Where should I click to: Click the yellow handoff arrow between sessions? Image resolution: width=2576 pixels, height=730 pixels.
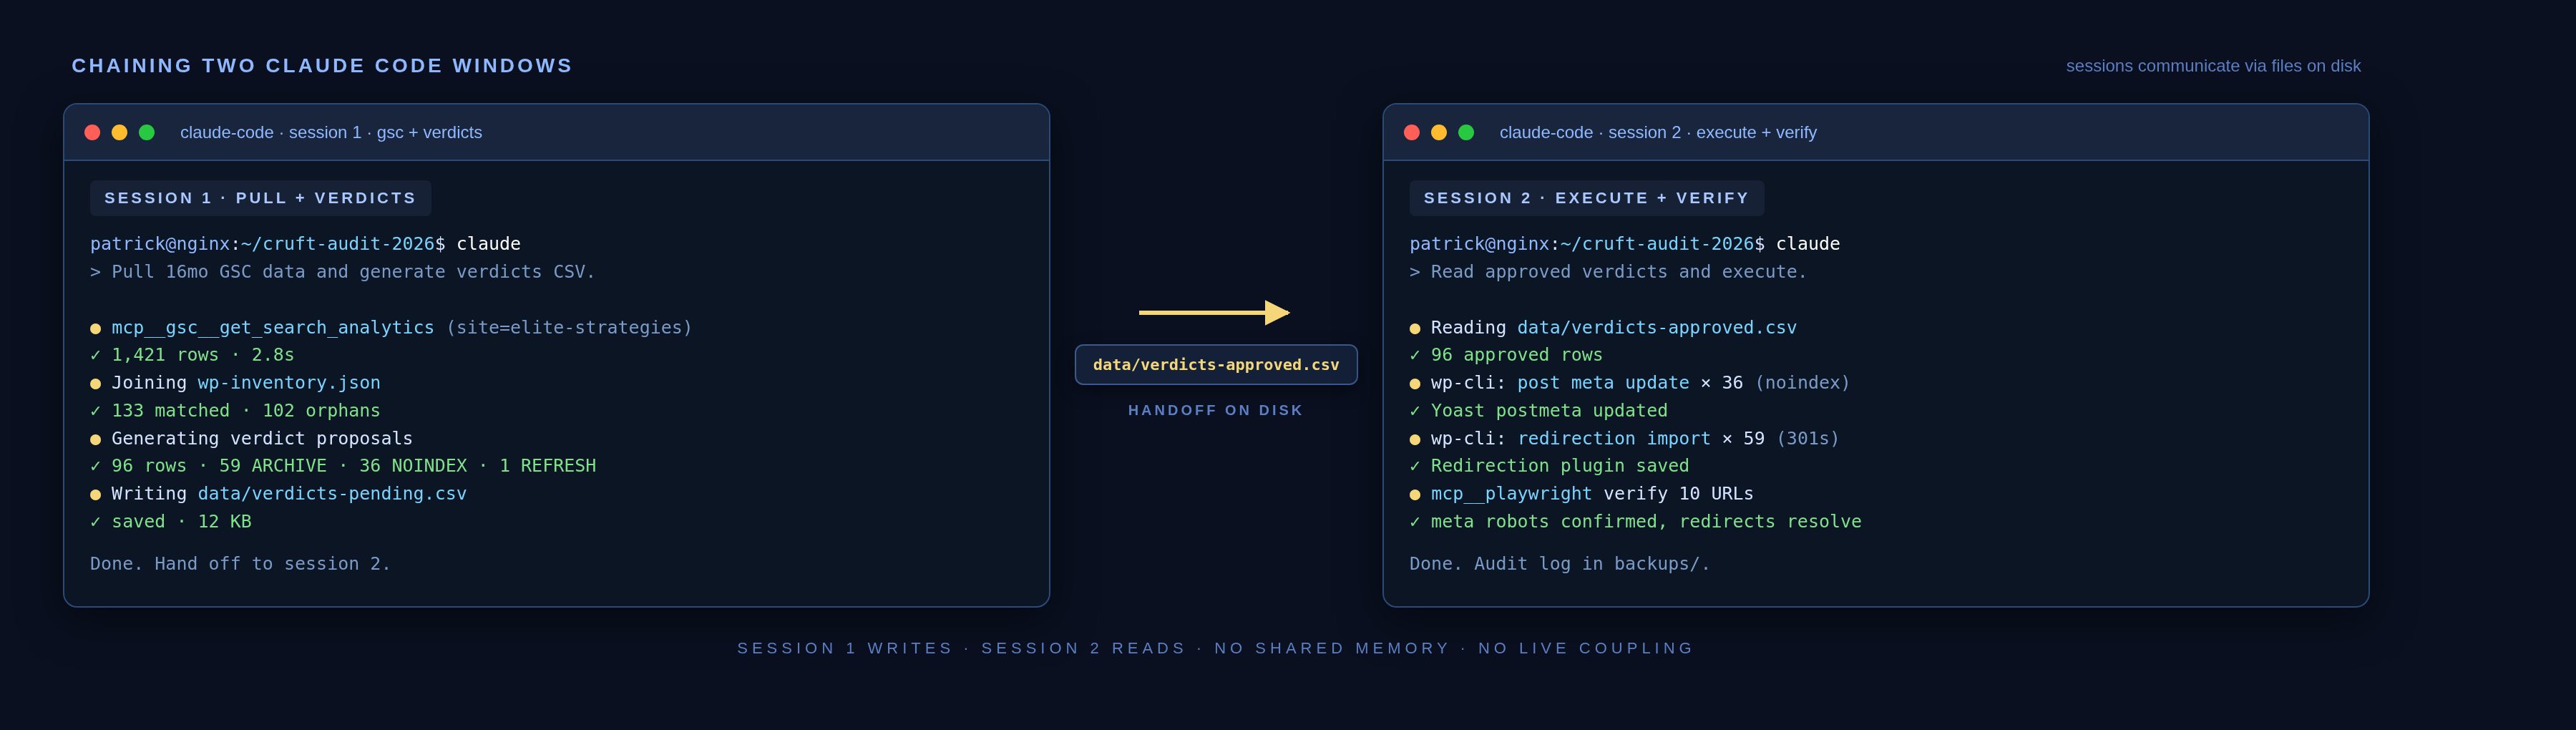[1215, 312]
